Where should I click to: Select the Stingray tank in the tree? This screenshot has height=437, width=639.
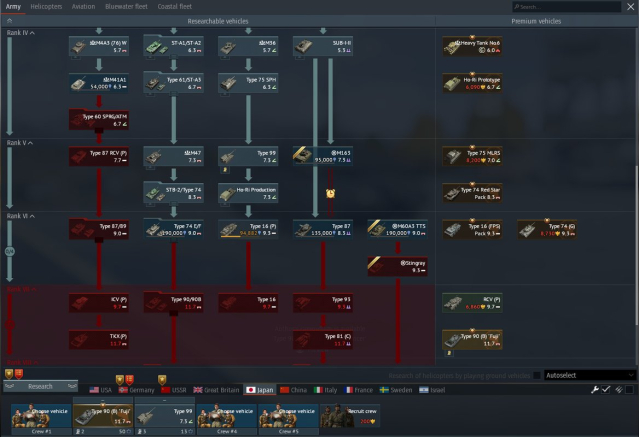(x=395, y=265)
